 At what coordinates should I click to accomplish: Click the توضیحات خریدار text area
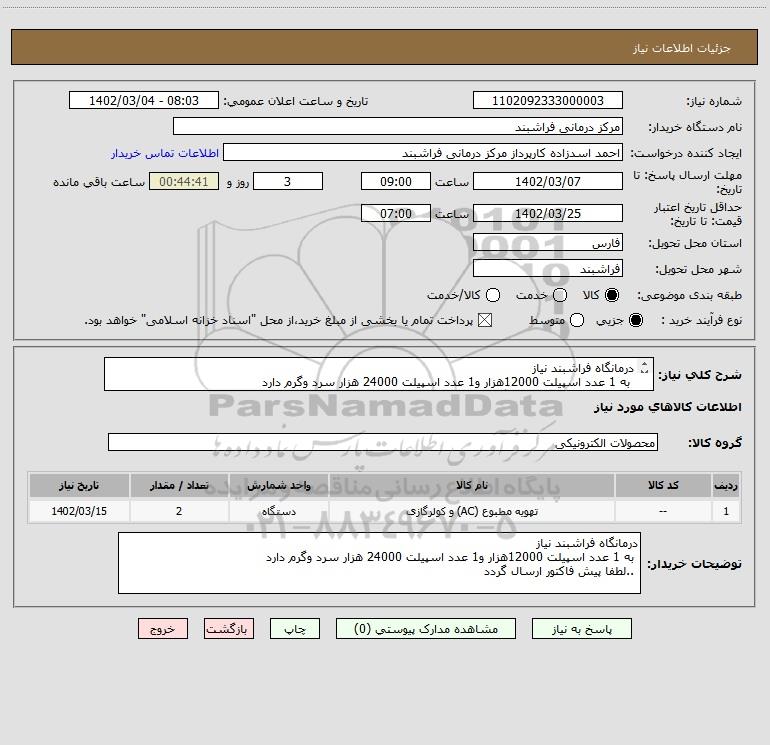pyautogui.click(x=379, y=563)
